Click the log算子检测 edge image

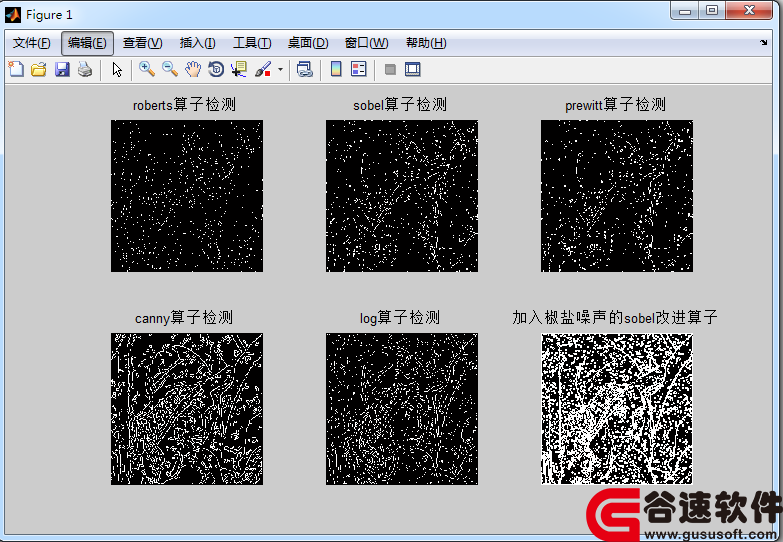click(x=402, y=409)
